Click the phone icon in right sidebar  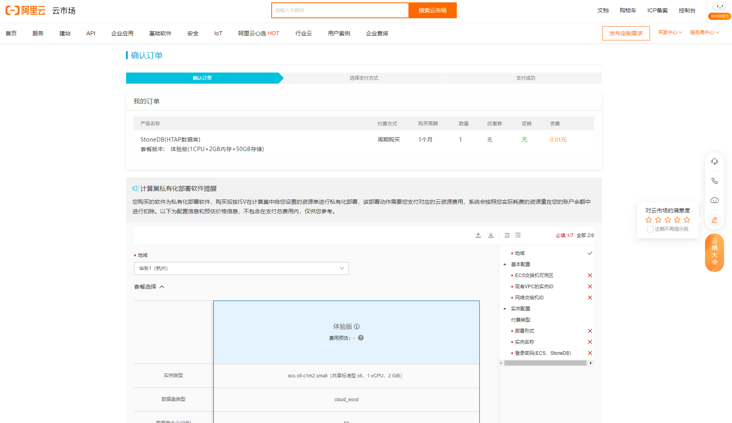pyautogui.click(x=714, y=181)
